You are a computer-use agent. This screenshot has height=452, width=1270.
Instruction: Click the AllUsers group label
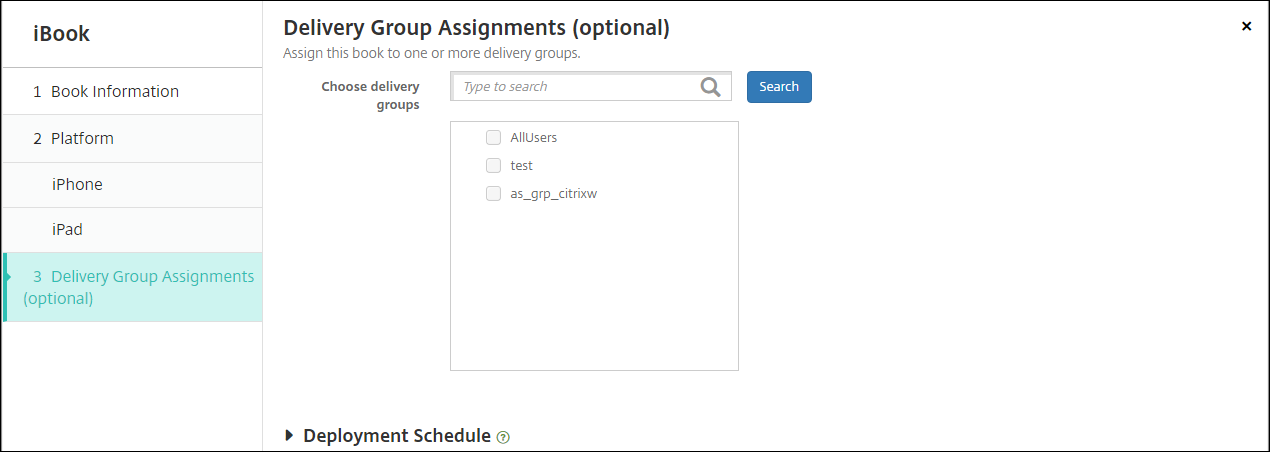[533, 137]
